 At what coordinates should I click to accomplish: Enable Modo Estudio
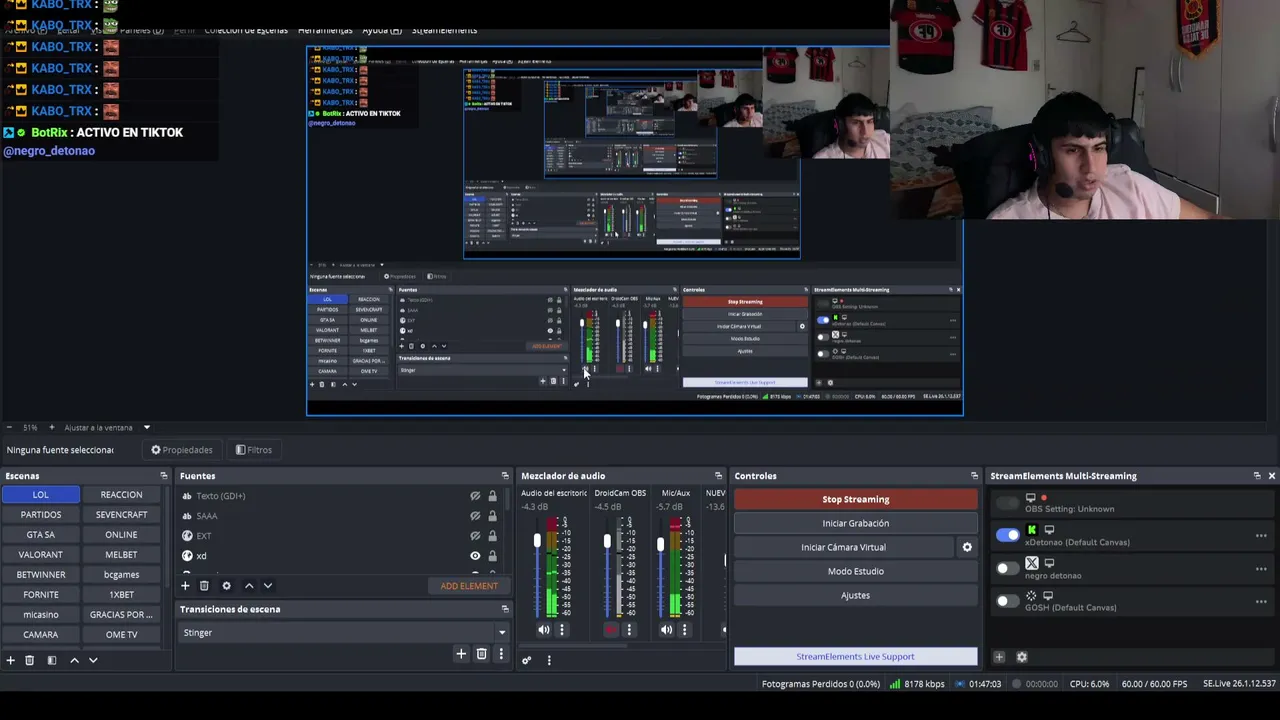click(x=855, y=571)
